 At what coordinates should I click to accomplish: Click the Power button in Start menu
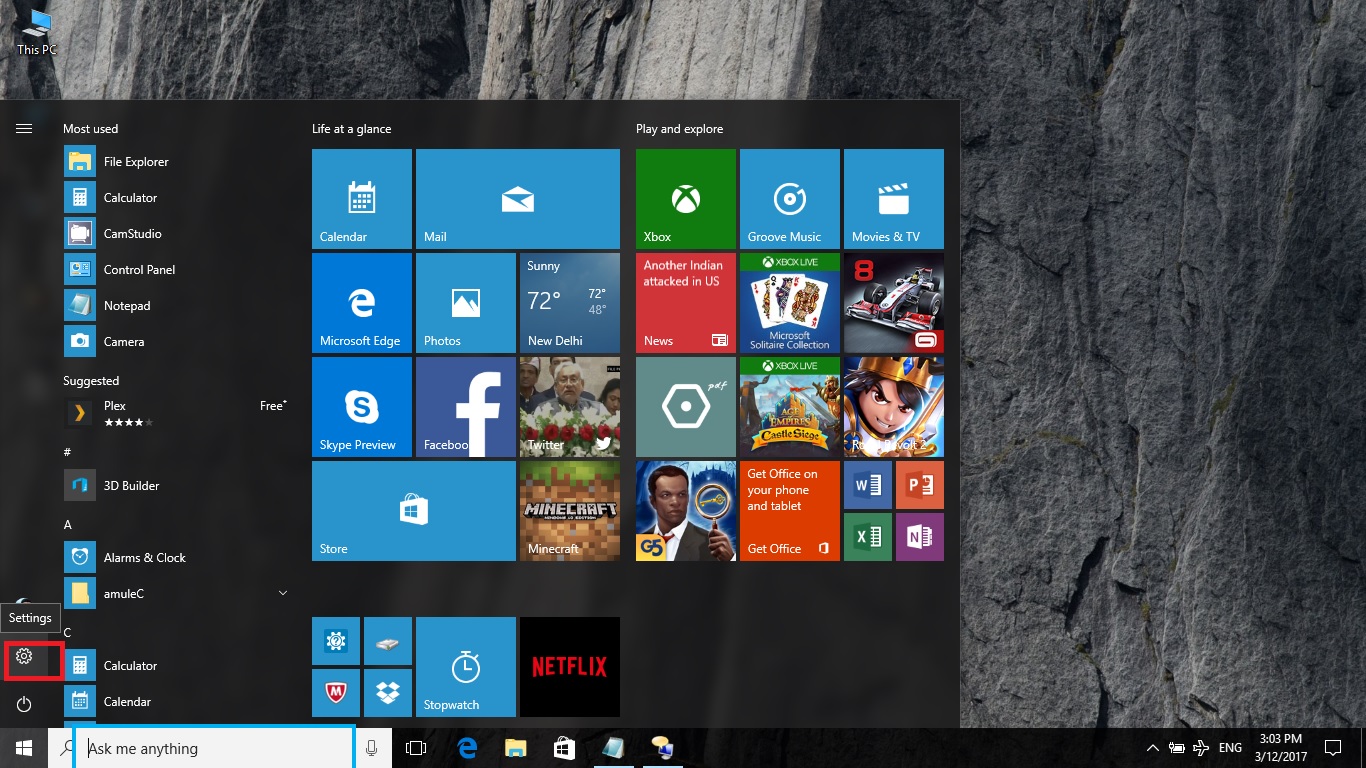(24, 704)
